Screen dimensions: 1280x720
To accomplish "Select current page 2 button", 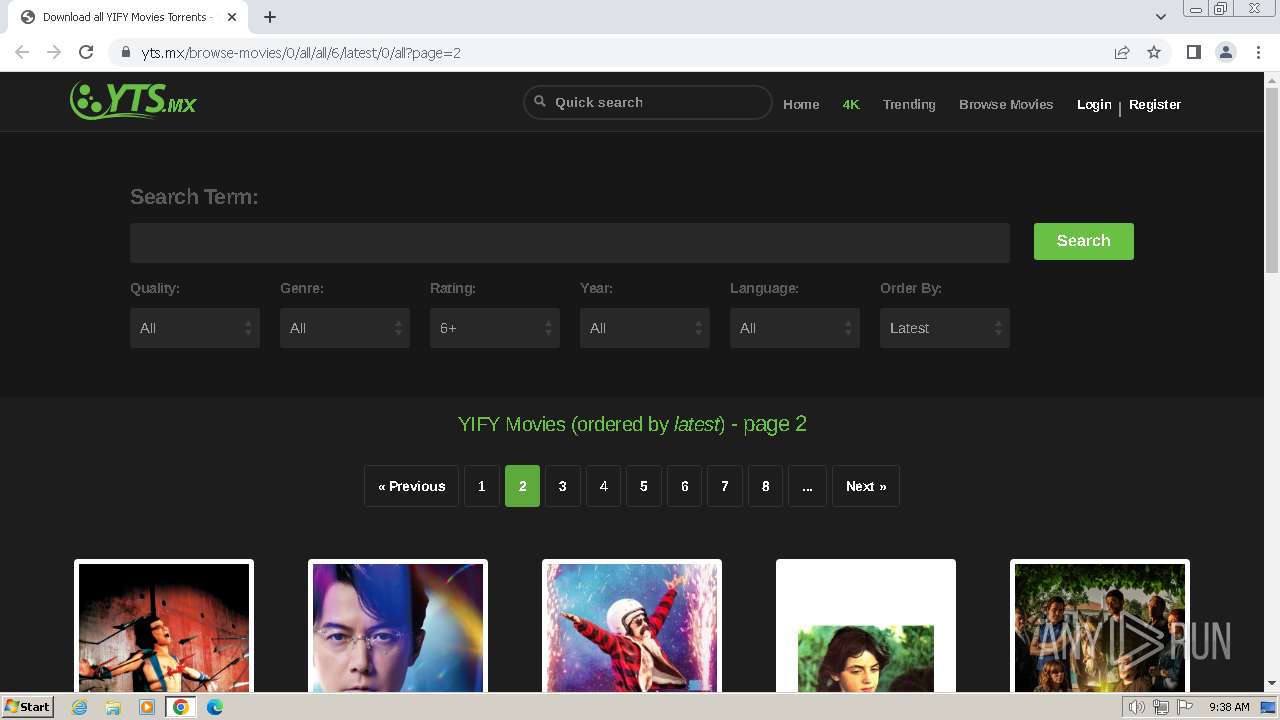I will tap(522, 486).
